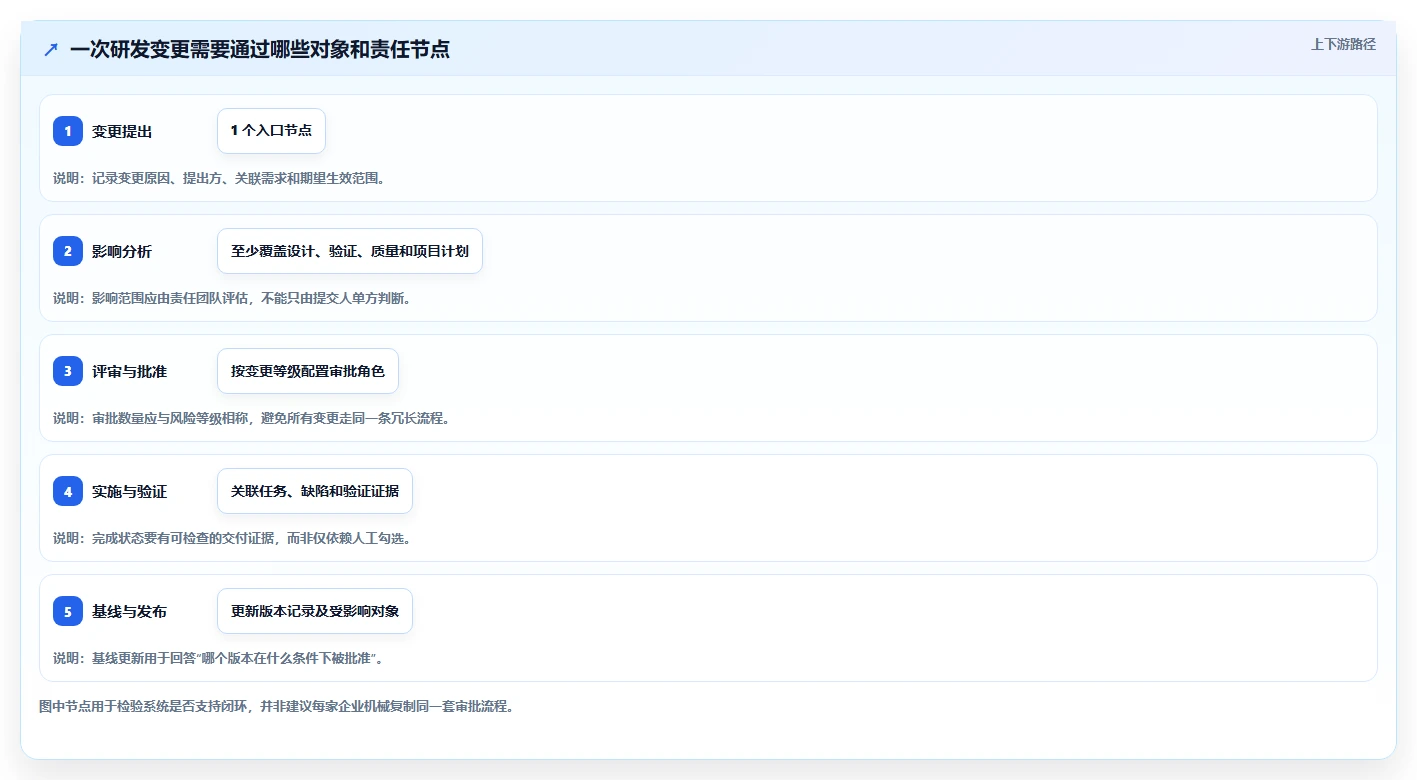
Task: Click the description starting 基线更新用于回答
Action: click(218, 658)
